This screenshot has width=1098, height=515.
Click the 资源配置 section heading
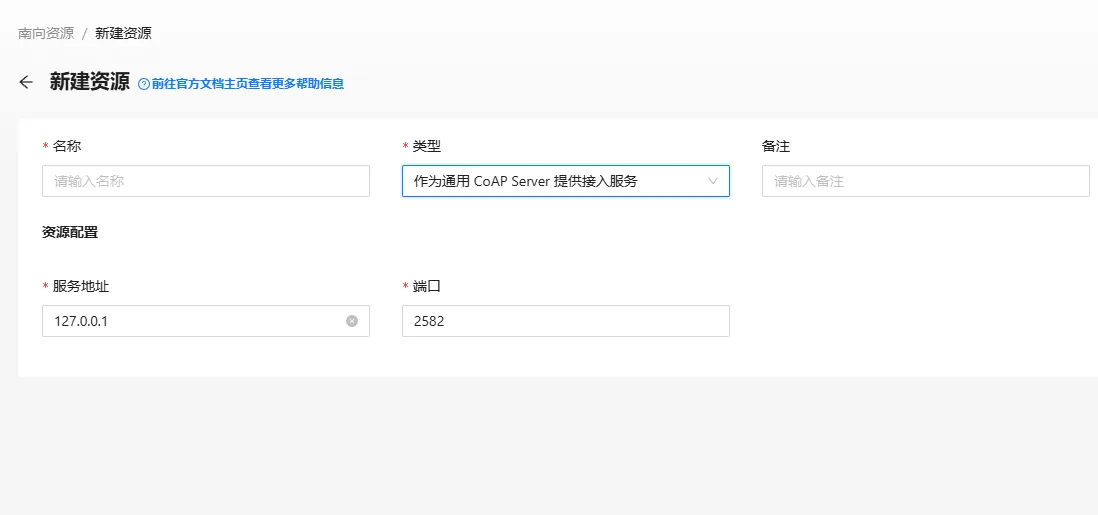(x=70, y=233)
